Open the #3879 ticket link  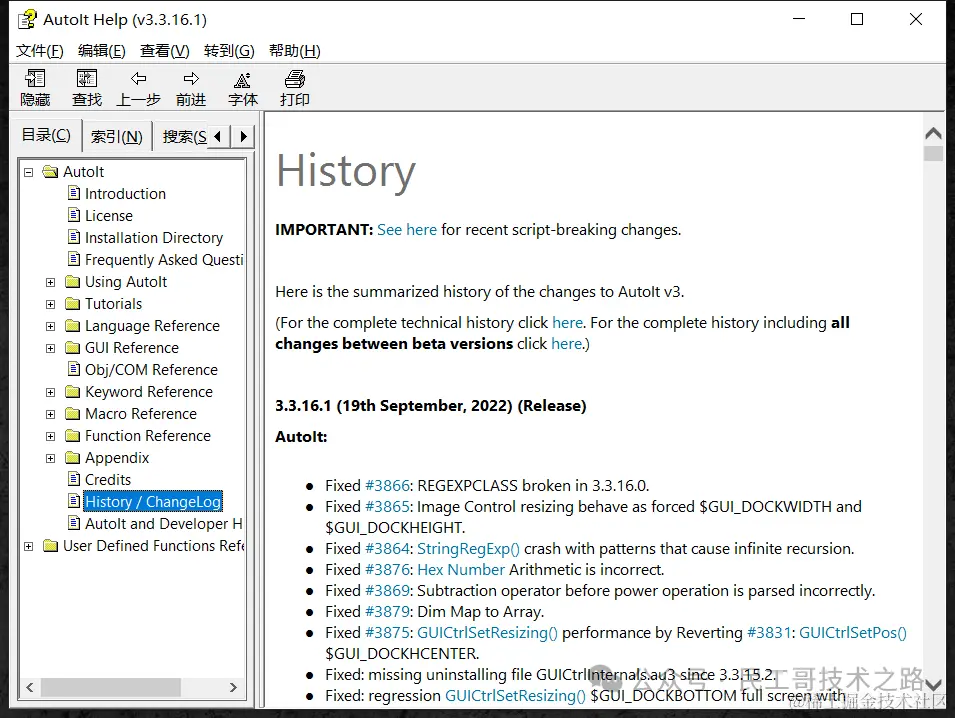click(388, 611)
